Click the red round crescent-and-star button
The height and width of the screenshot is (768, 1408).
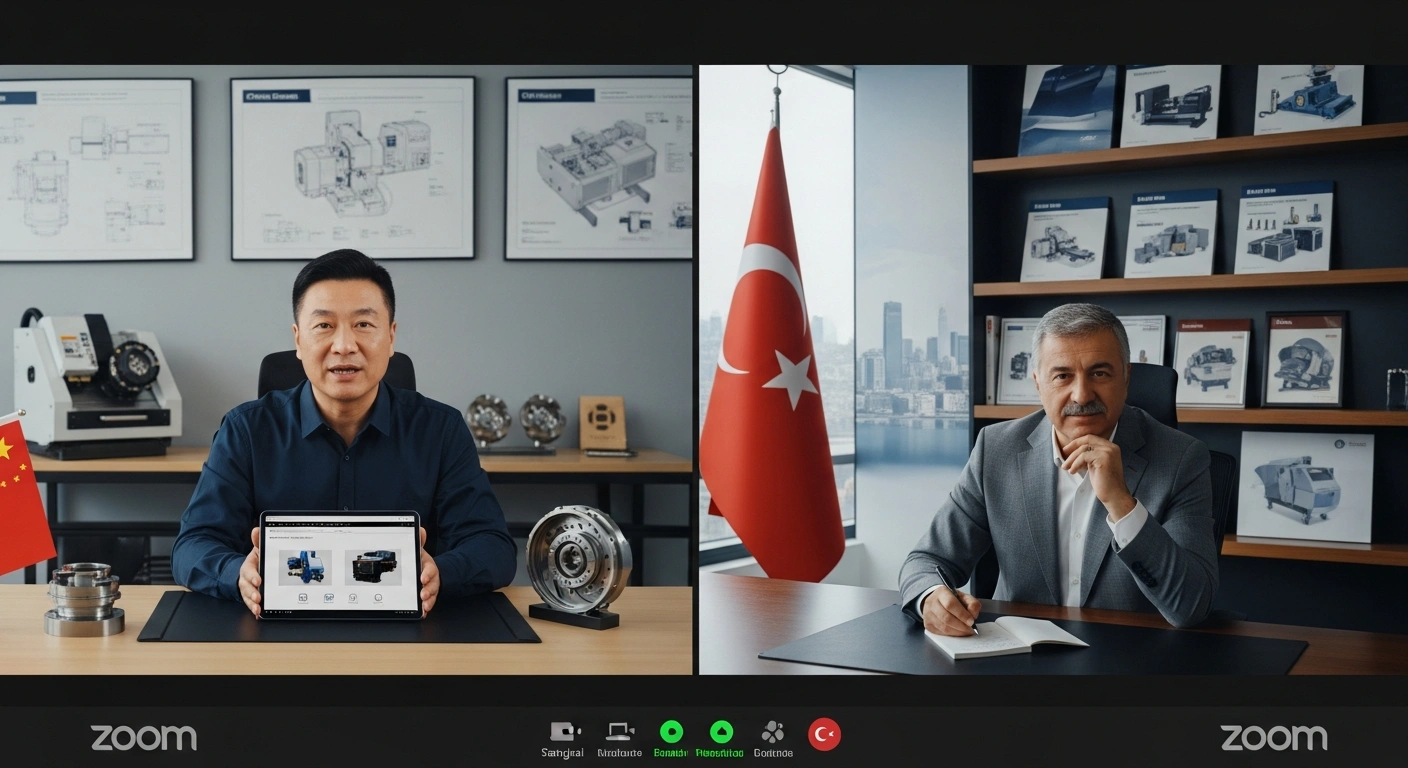pos(824,734)
